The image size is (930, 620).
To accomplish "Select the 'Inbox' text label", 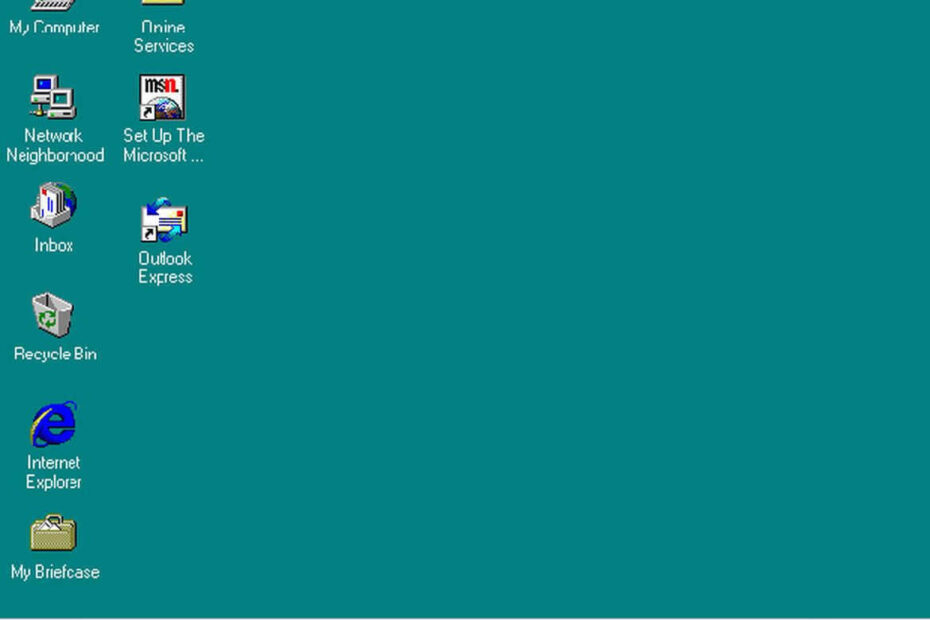I will coord(54,245).
